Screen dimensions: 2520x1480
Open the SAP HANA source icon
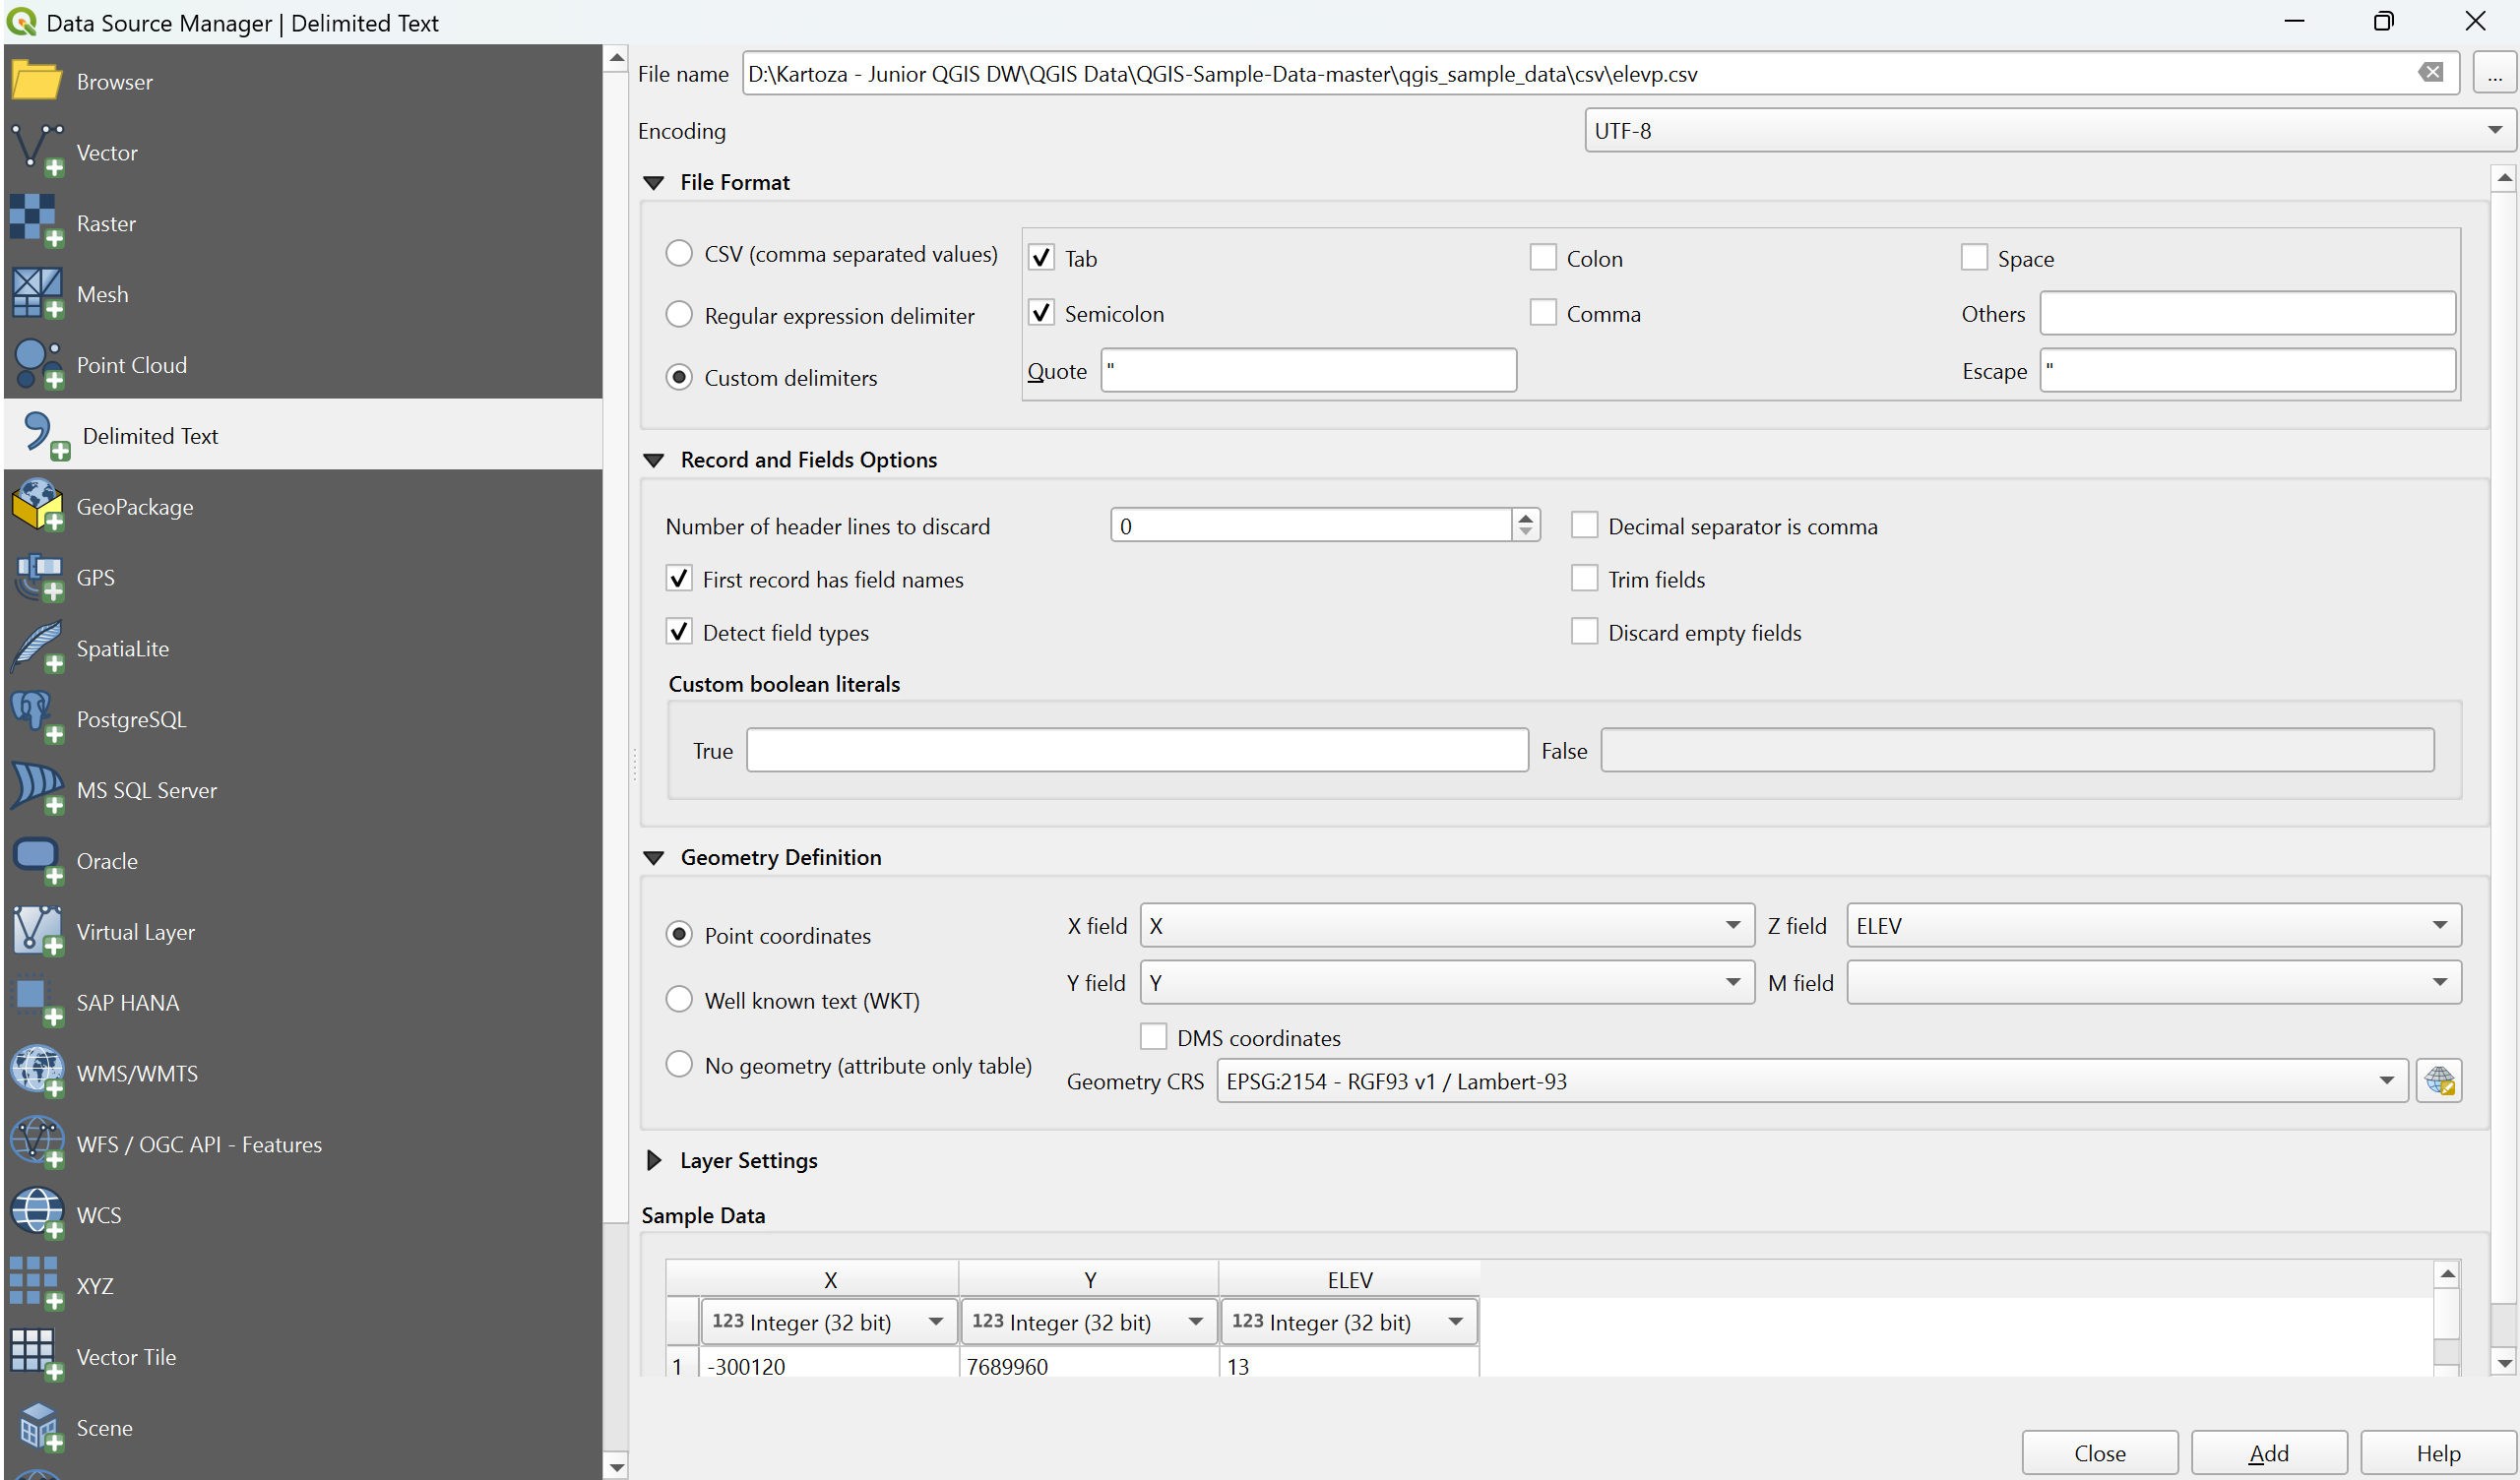37,1002
